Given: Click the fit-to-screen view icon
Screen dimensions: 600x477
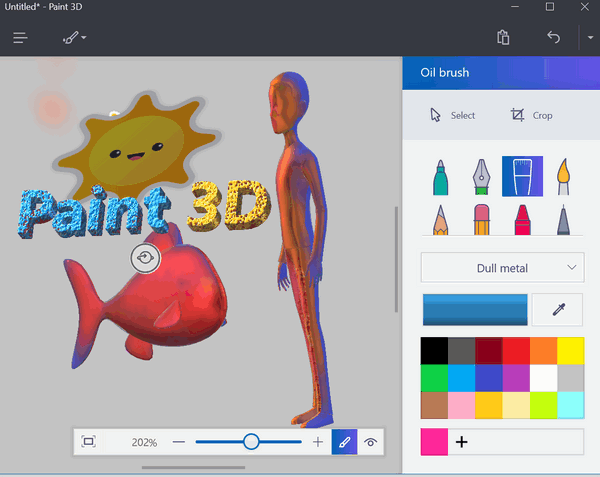Looking at the screenshot, I should 88,442.
